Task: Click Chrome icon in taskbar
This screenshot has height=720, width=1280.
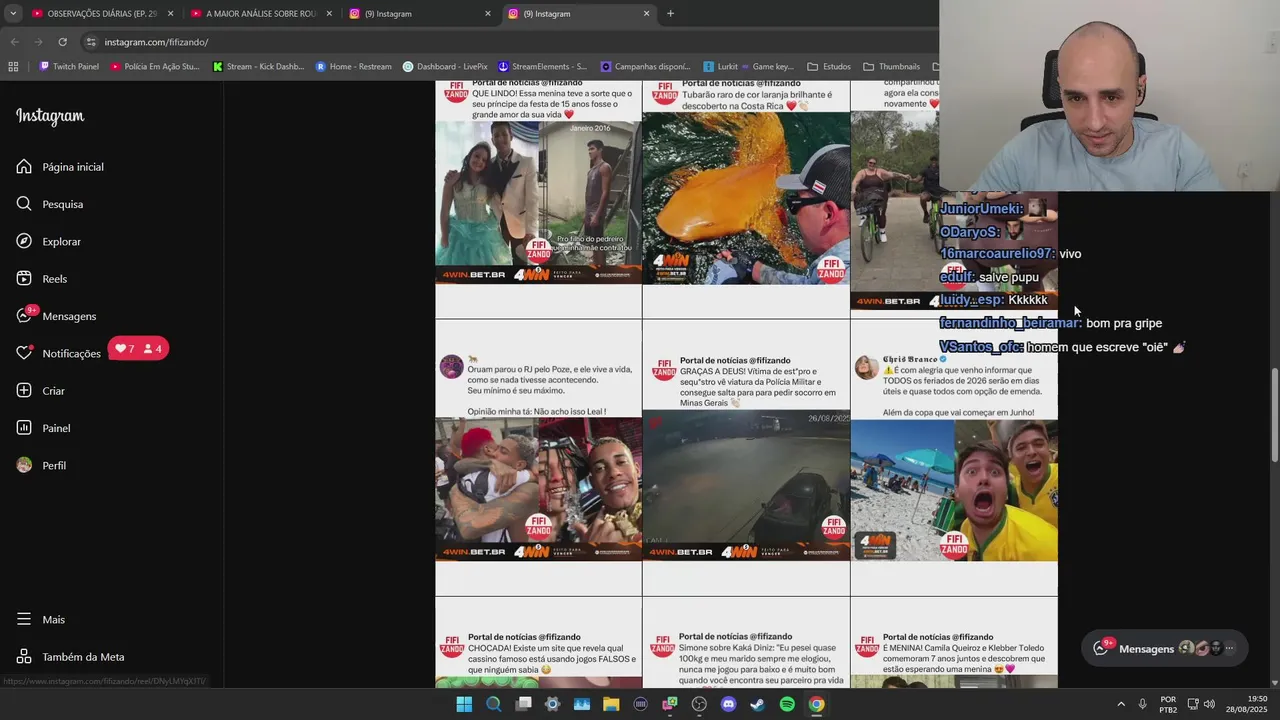Action: (817, 704)
